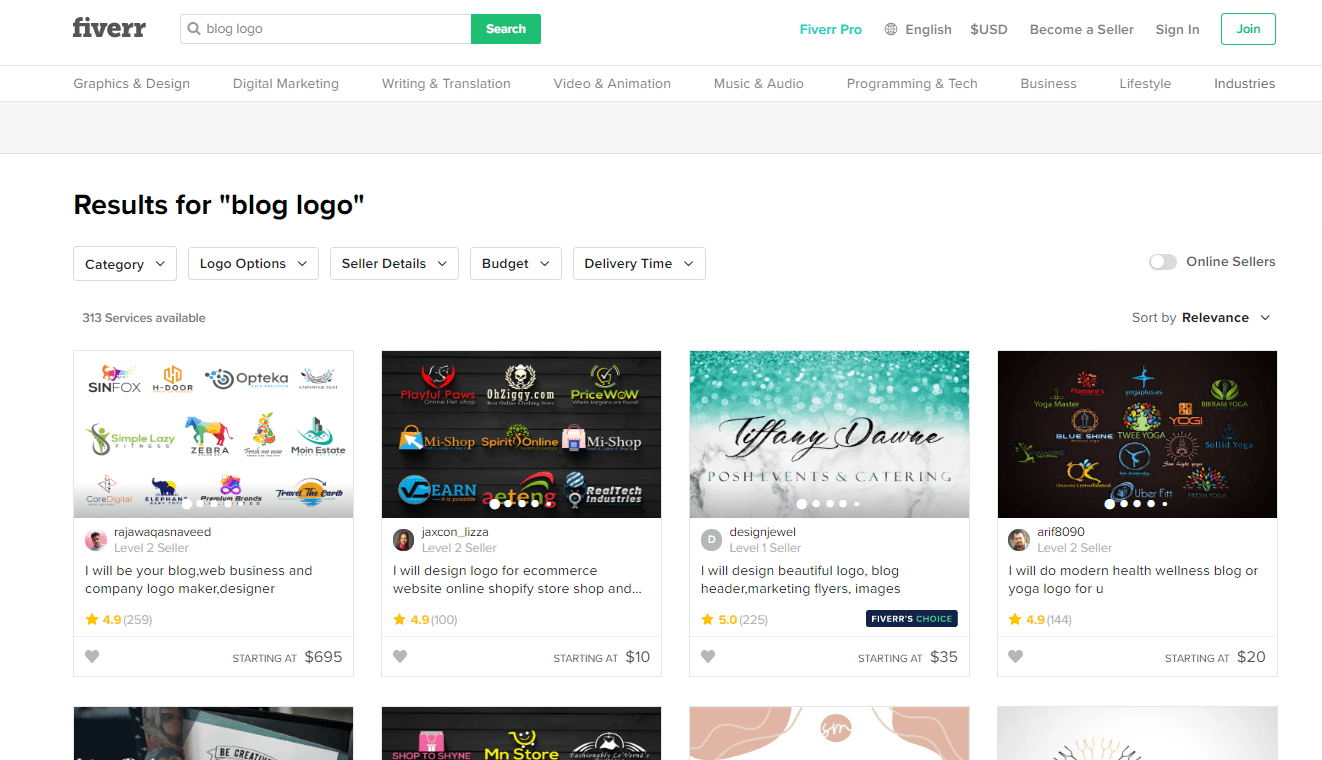
Task: Open the Sort by Relevance dropdown
Action: pyautogui.click(x=1201, y=318)
